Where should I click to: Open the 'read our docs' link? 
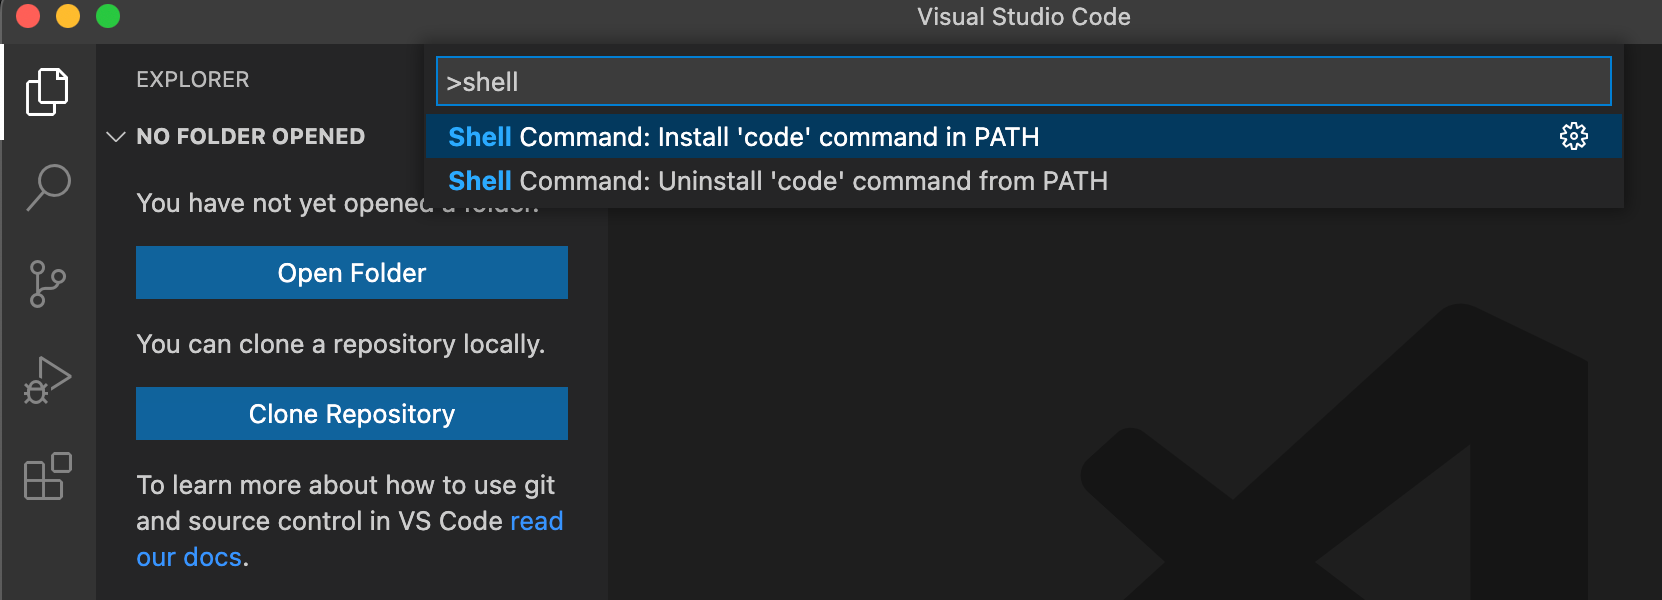[x=537, y=521]
